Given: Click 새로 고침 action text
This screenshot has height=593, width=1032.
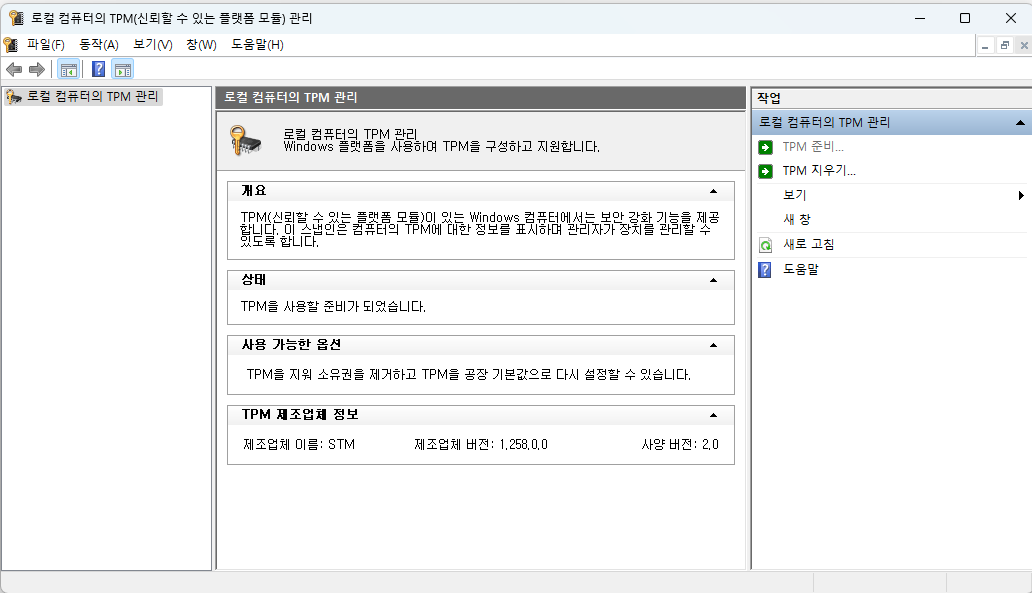Looking at the screenshot, I should pyautogui.click(x=808, y=244).
